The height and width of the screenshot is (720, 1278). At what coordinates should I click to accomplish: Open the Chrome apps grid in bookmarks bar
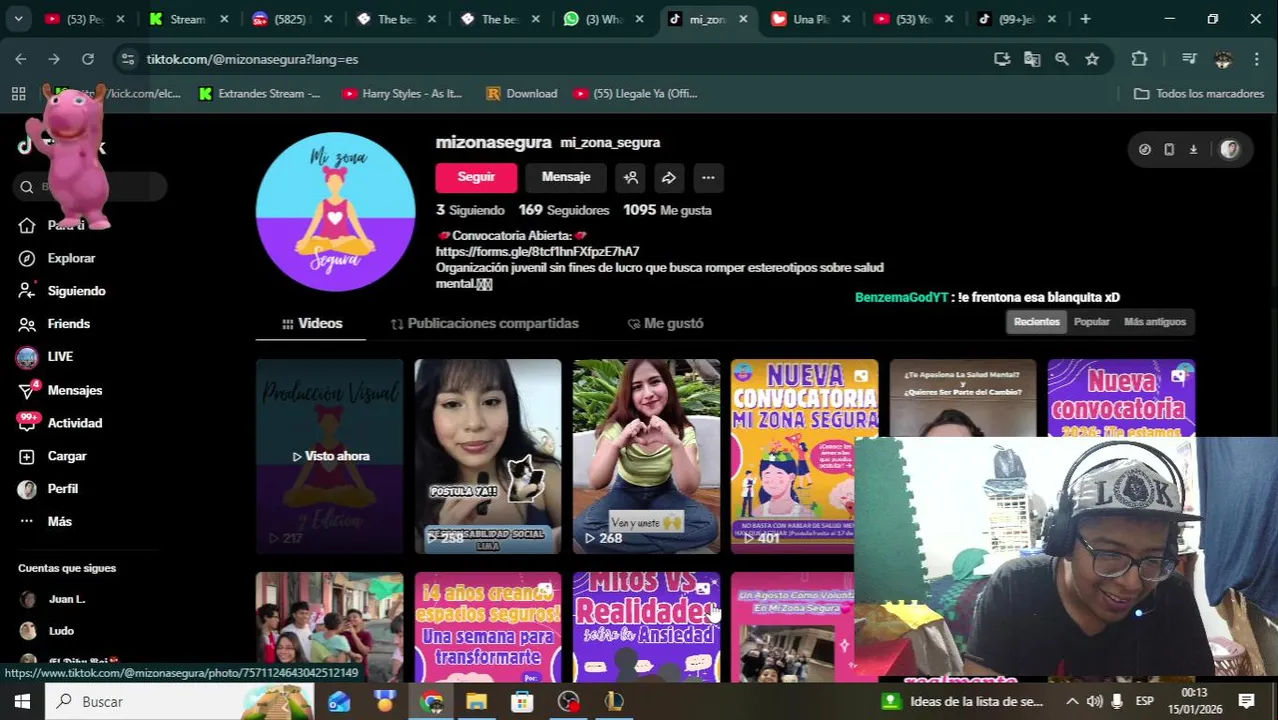18,93
